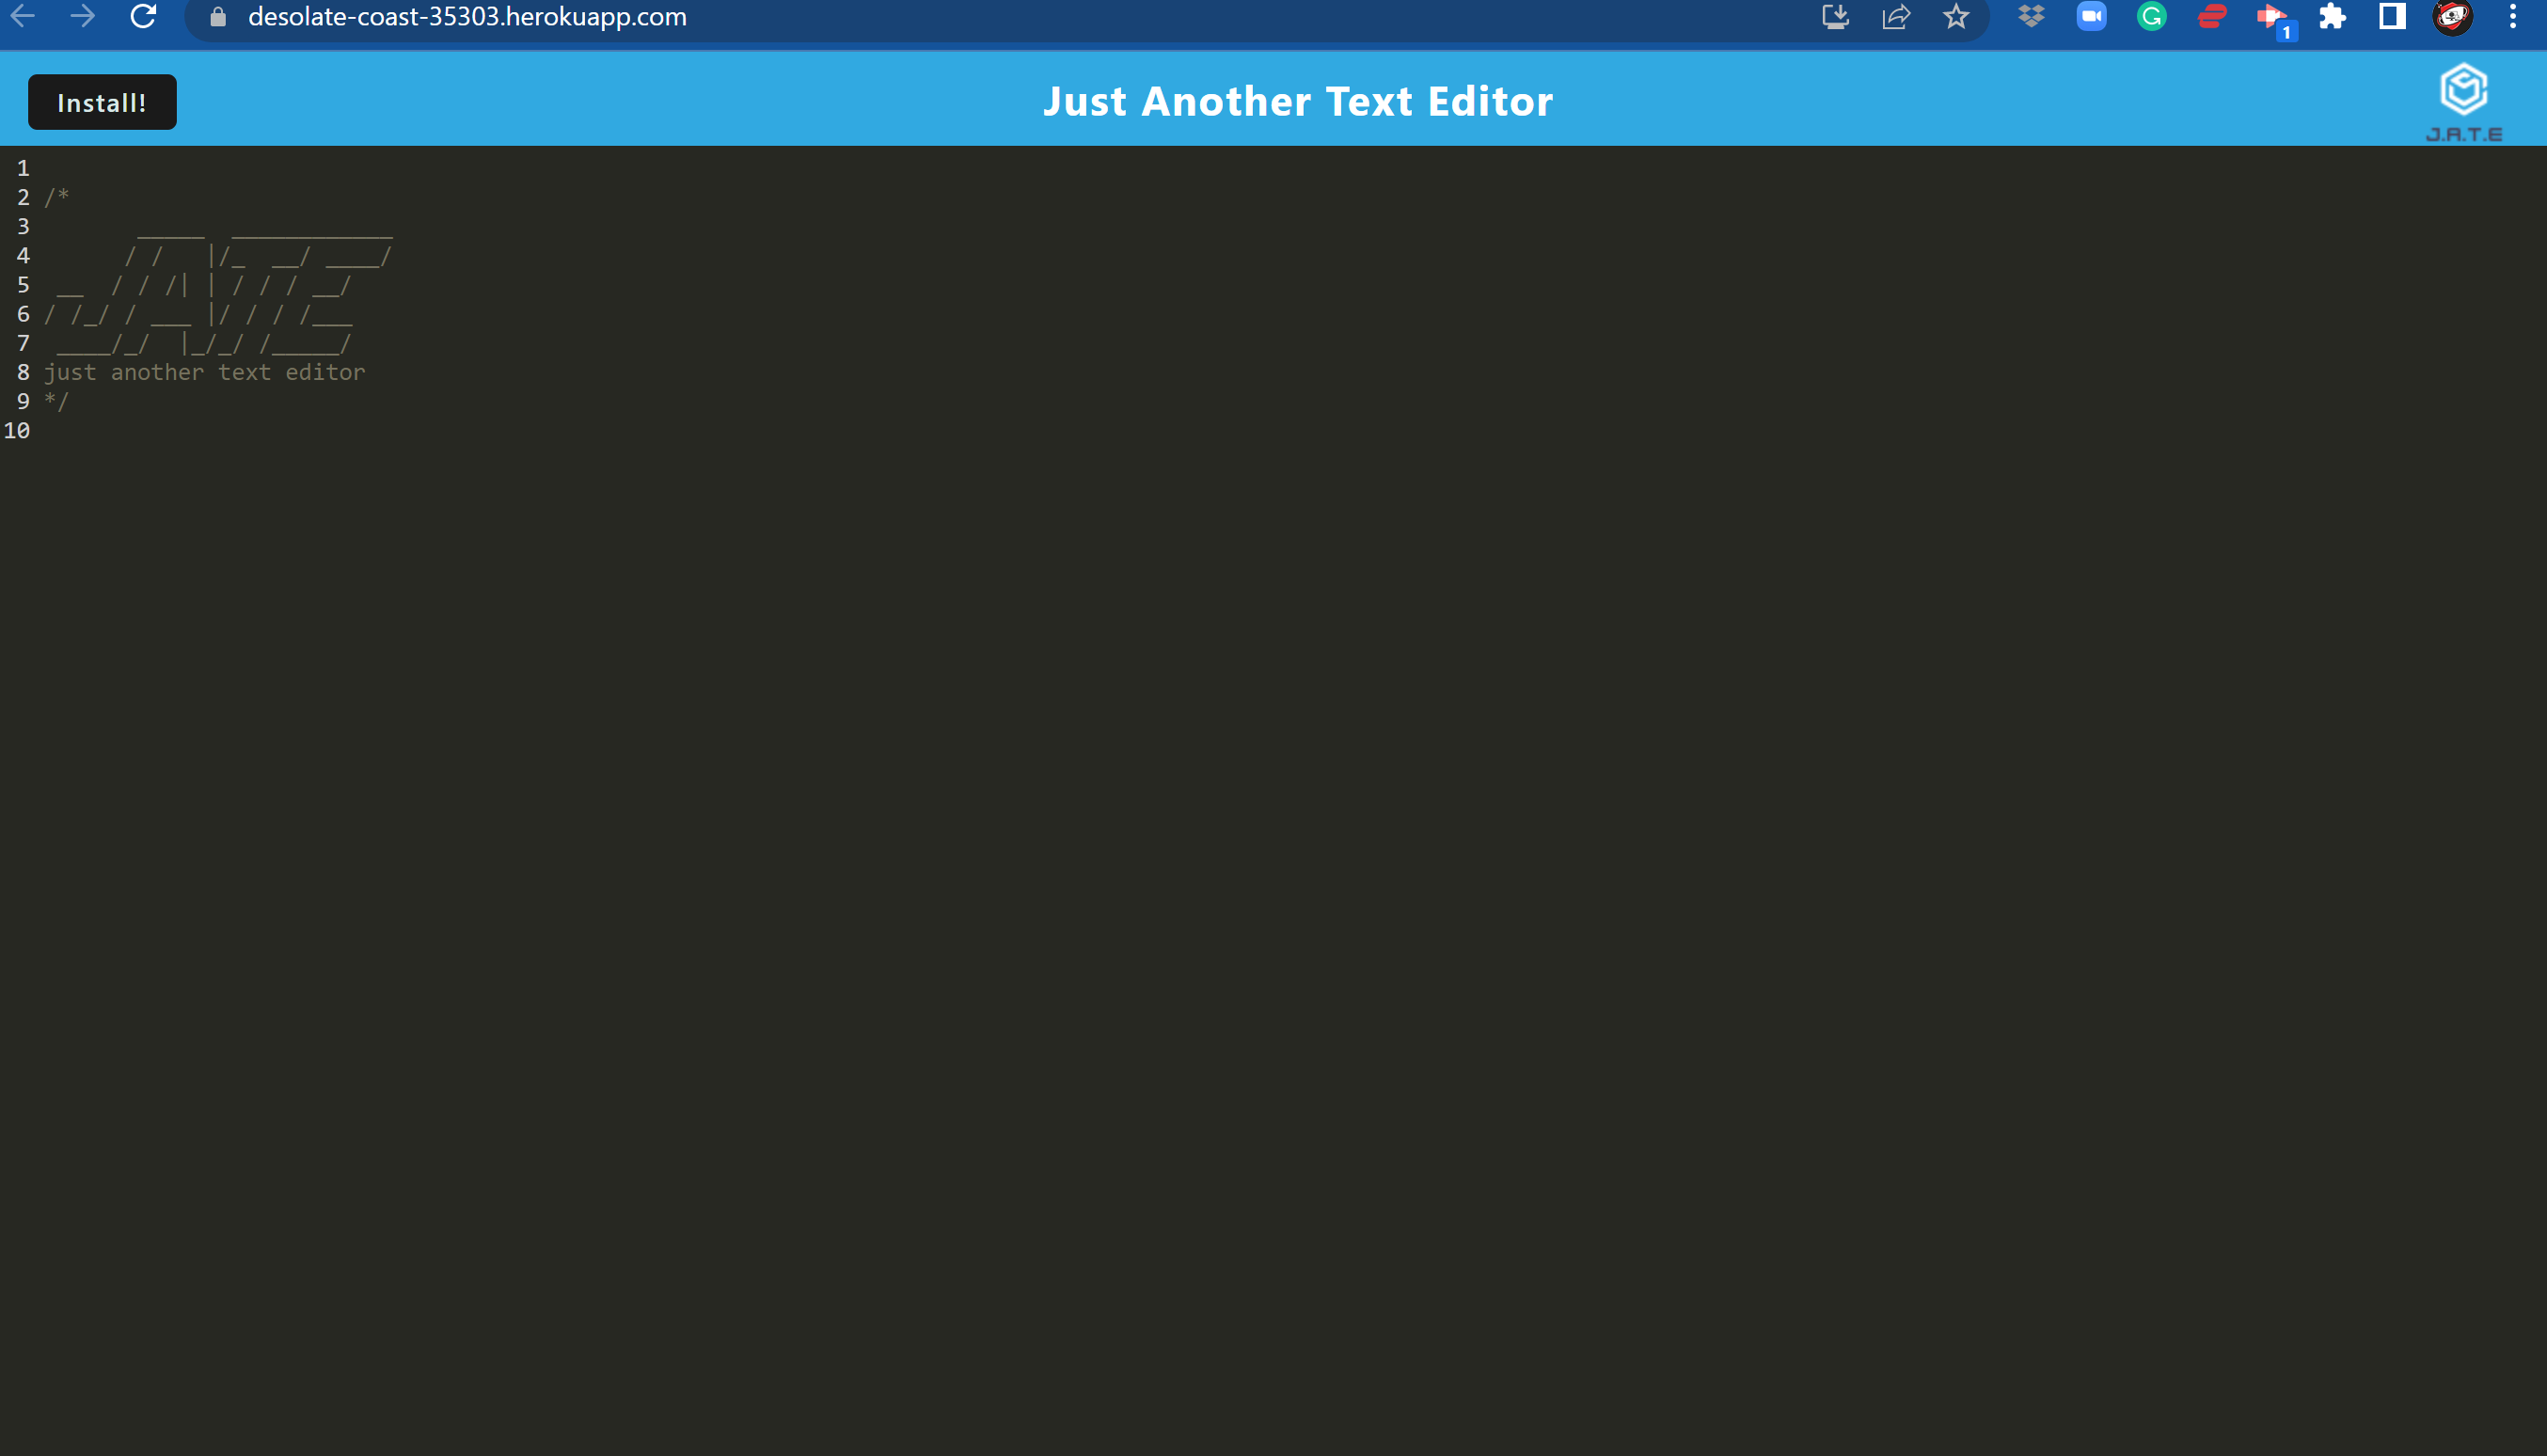Click the Extensions puzzle piece icon

[2332, 16]
